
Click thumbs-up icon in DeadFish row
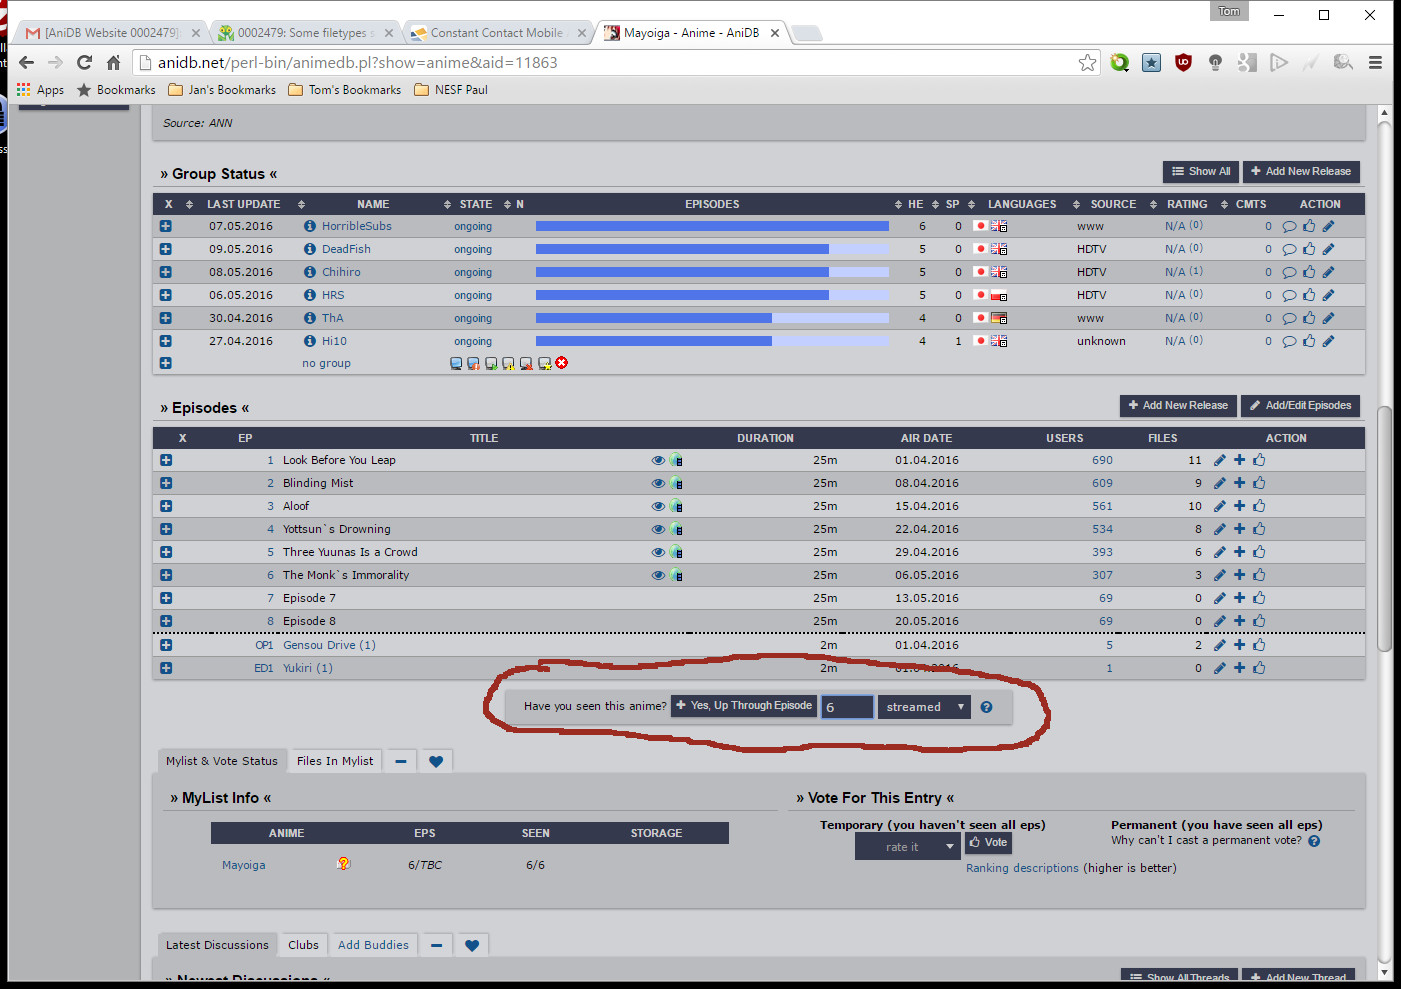coord(1309,249)
